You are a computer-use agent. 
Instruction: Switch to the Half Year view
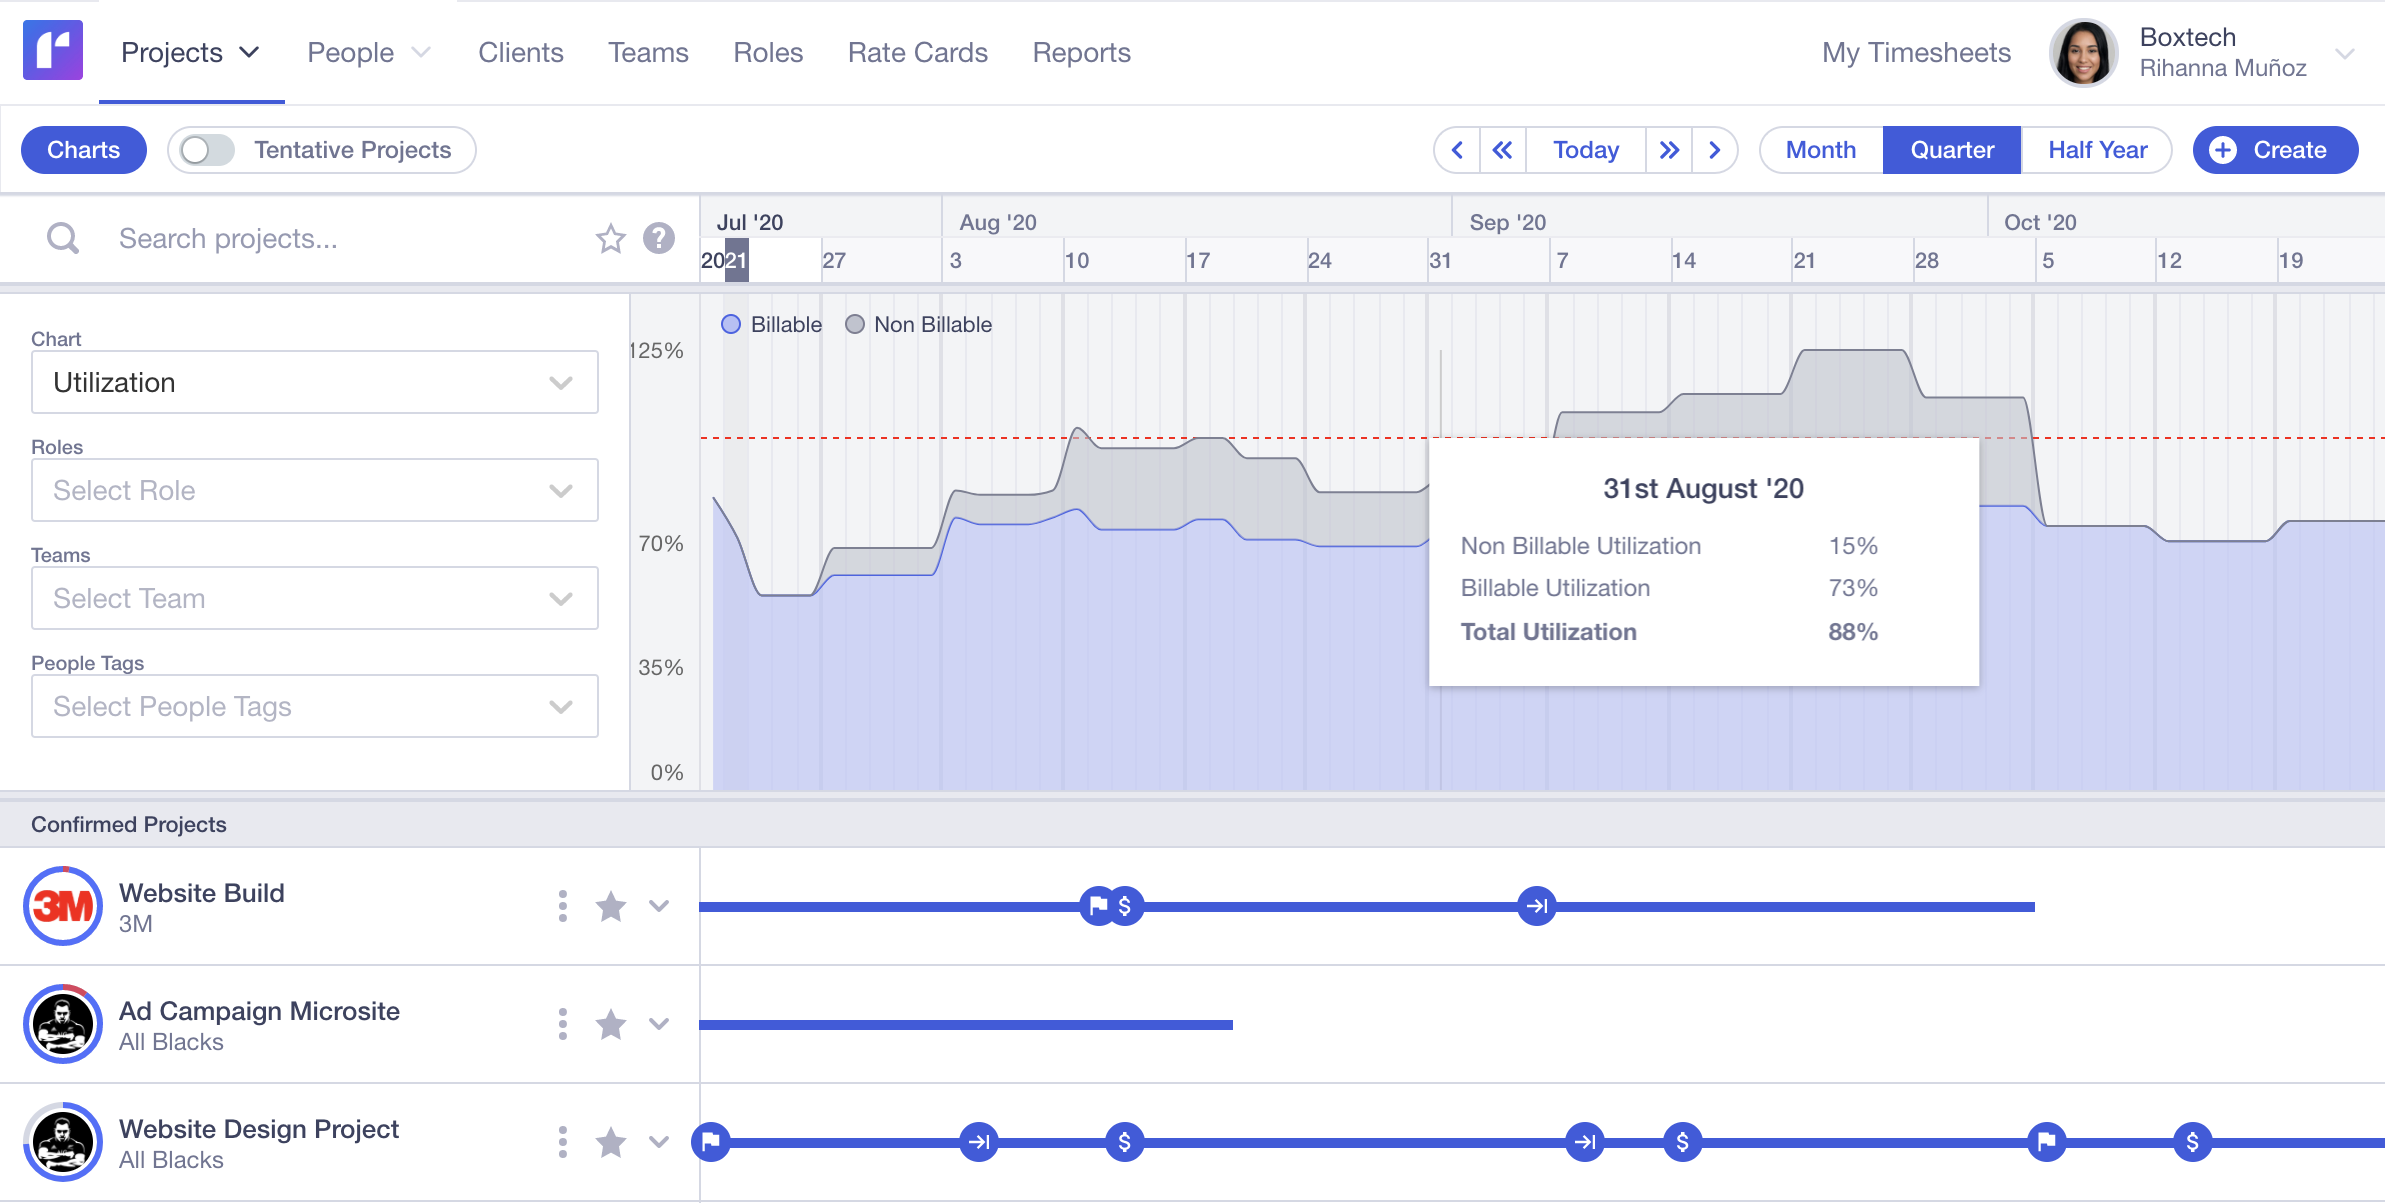tap(2097, 150)
